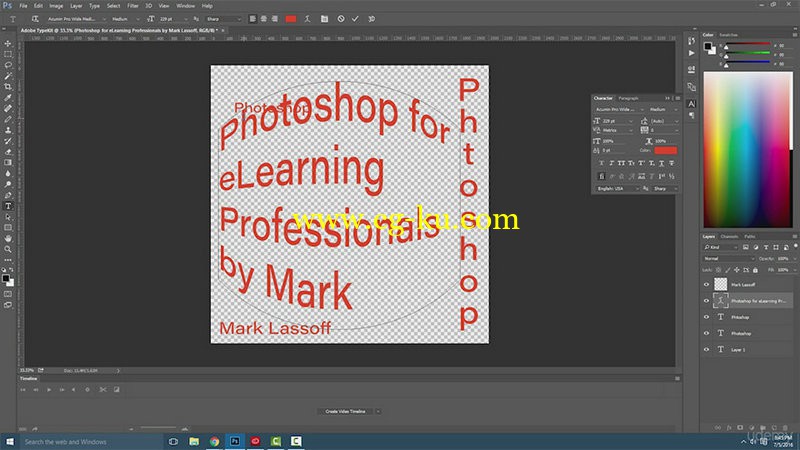Click the Create new layer icon
This screenshot has width=800, height=450.
tap(774, 428)
